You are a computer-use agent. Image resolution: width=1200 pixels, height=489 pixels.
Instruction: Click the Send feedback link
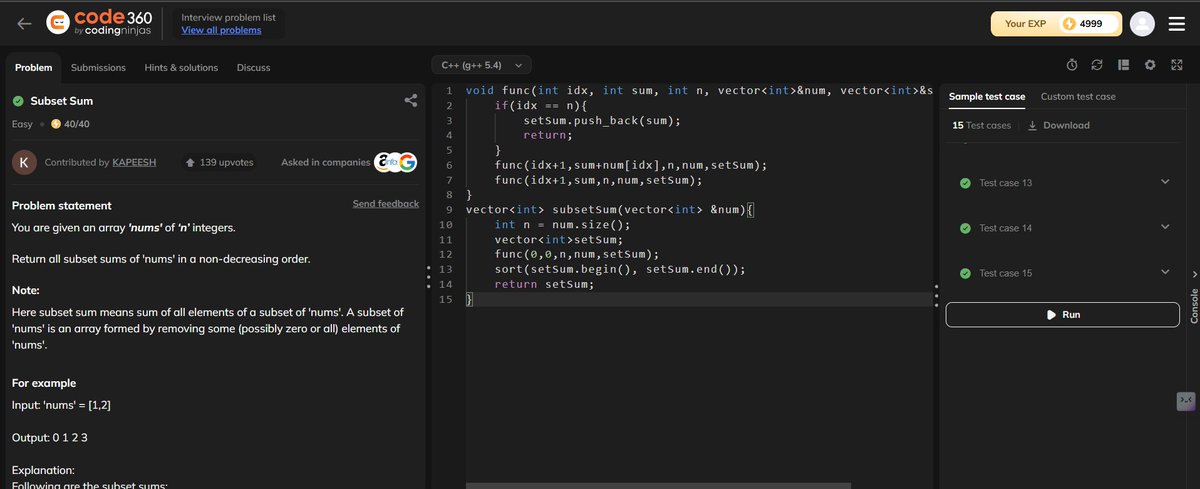[x=386, y=204]
